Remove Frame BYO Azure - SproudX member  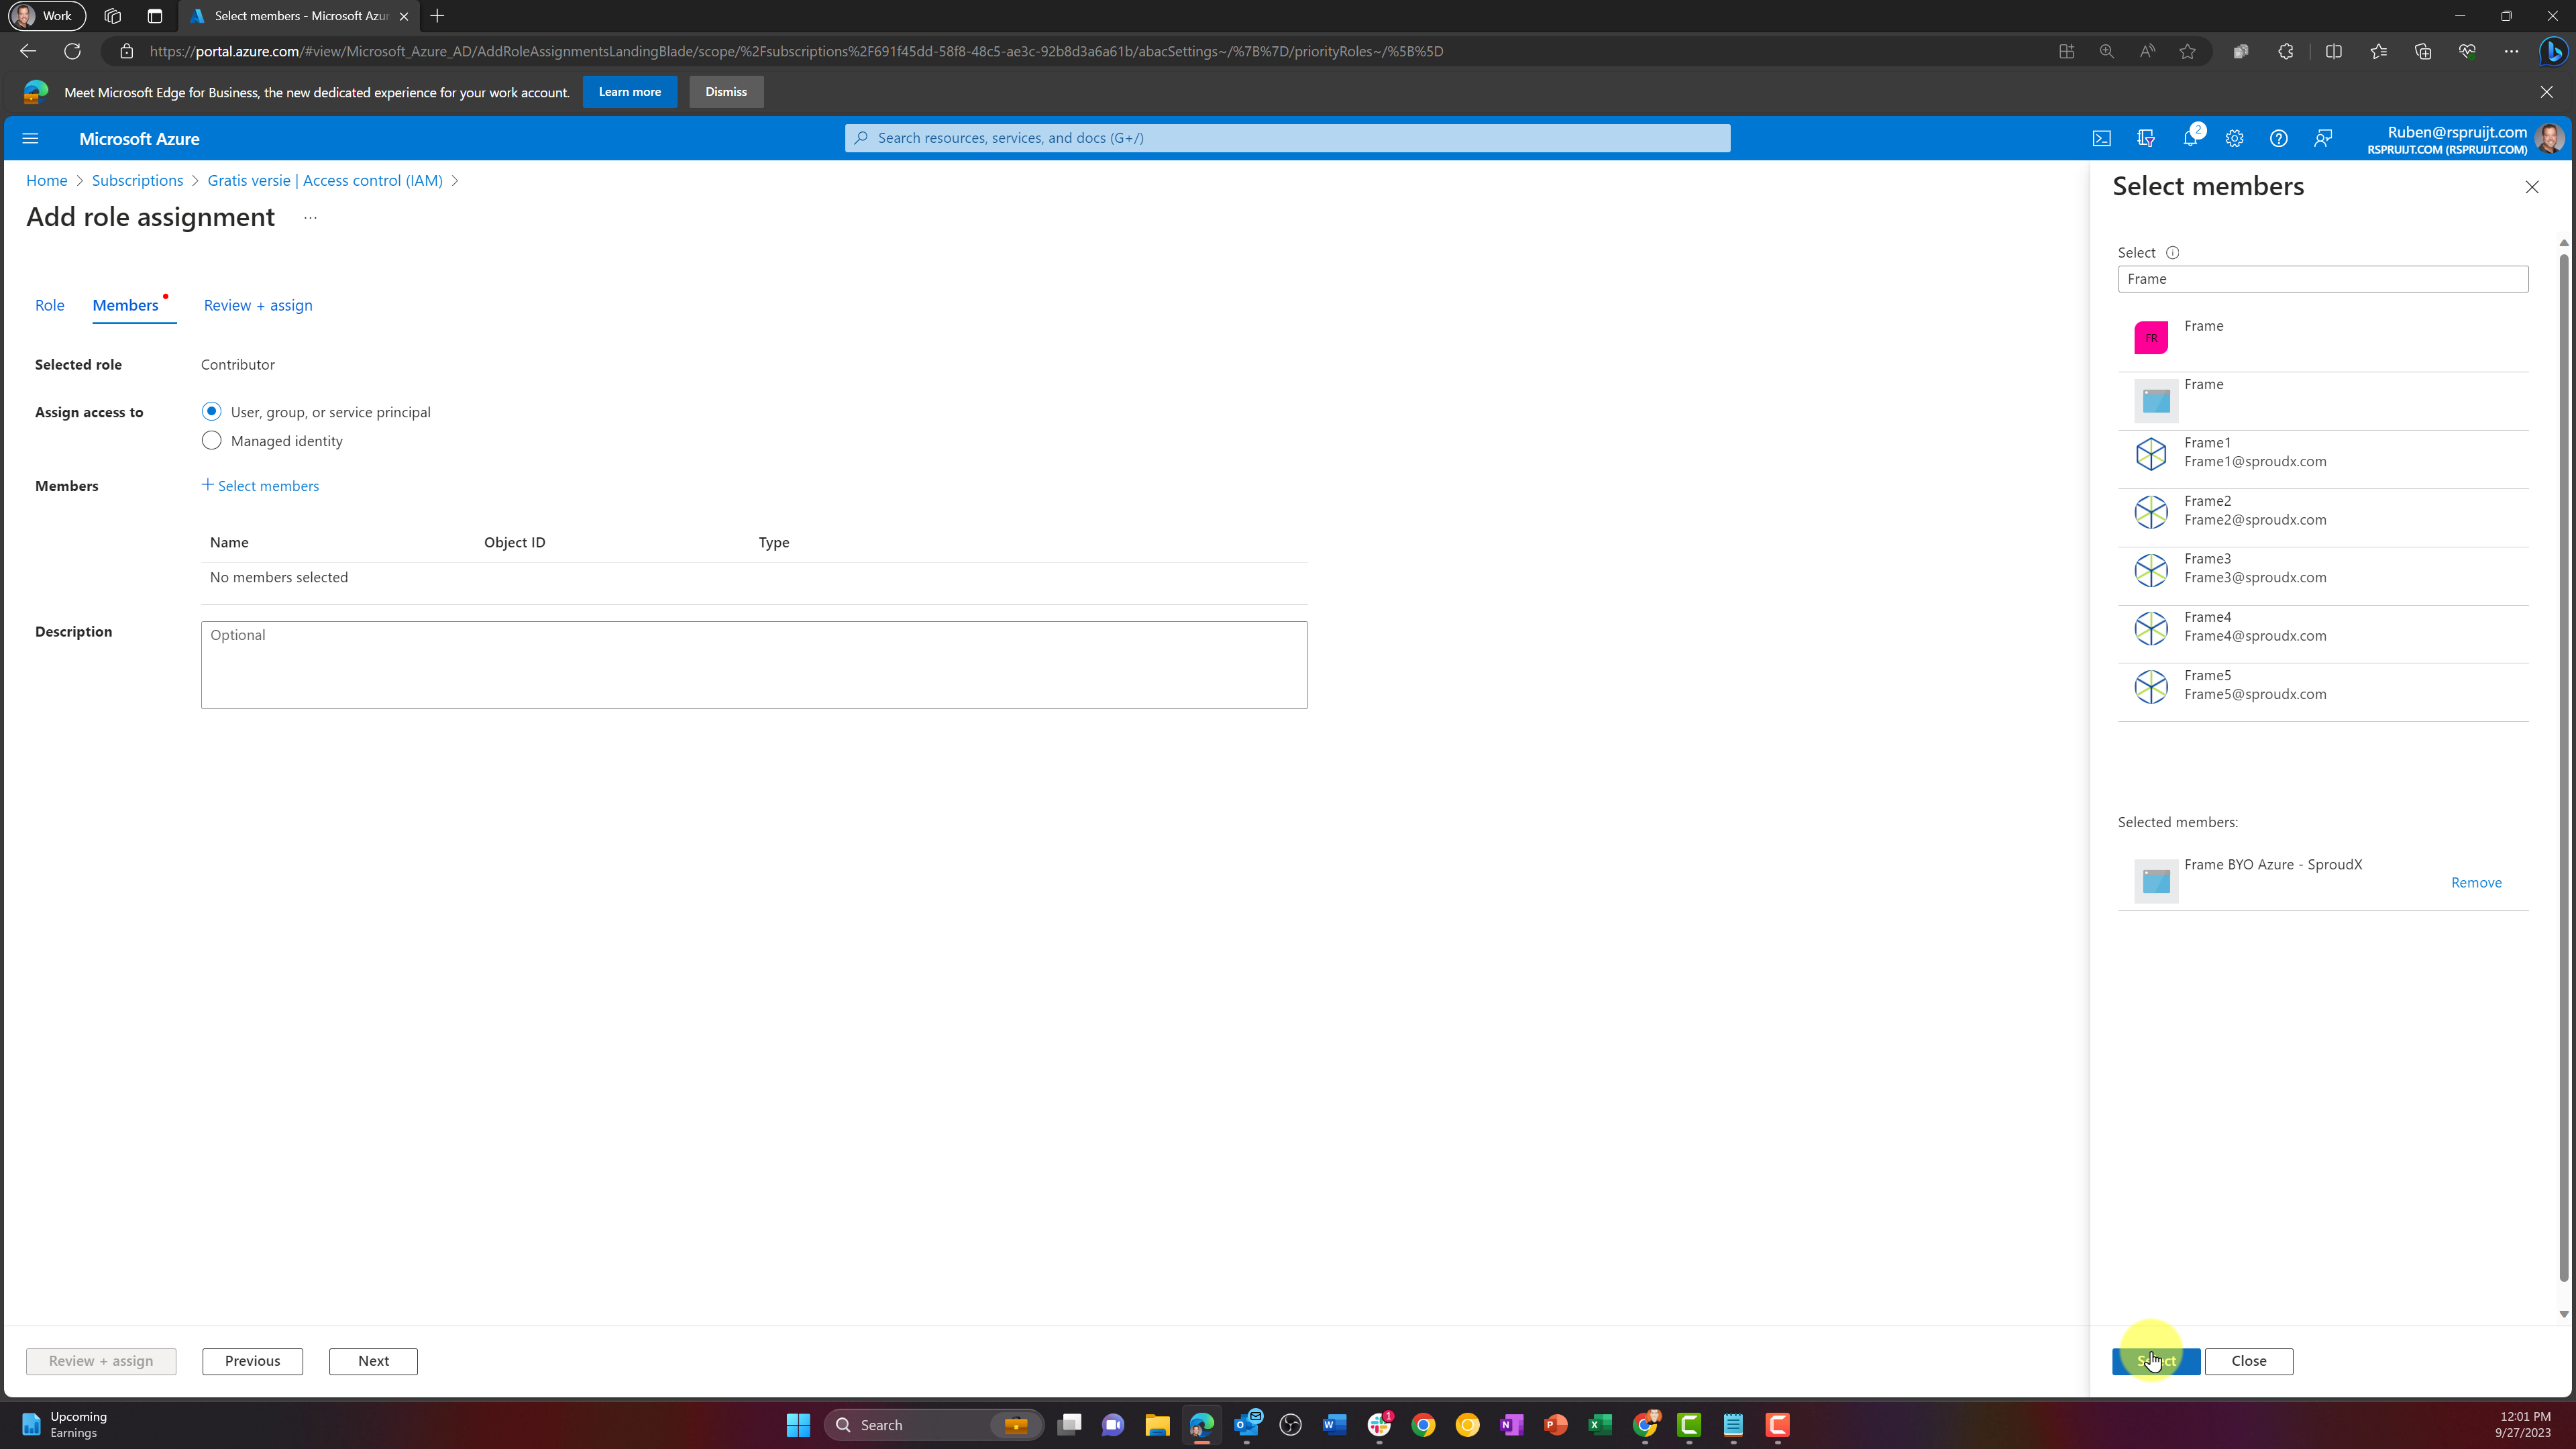point(2476,882)
